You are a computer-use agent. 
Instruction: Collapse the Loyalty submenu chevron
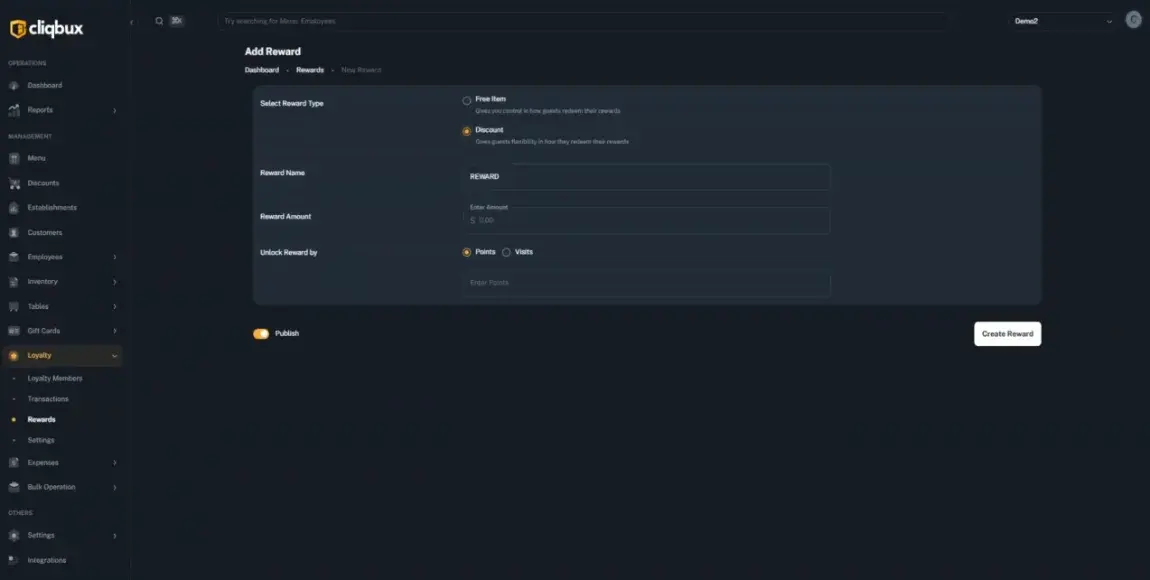click(114, 356)
